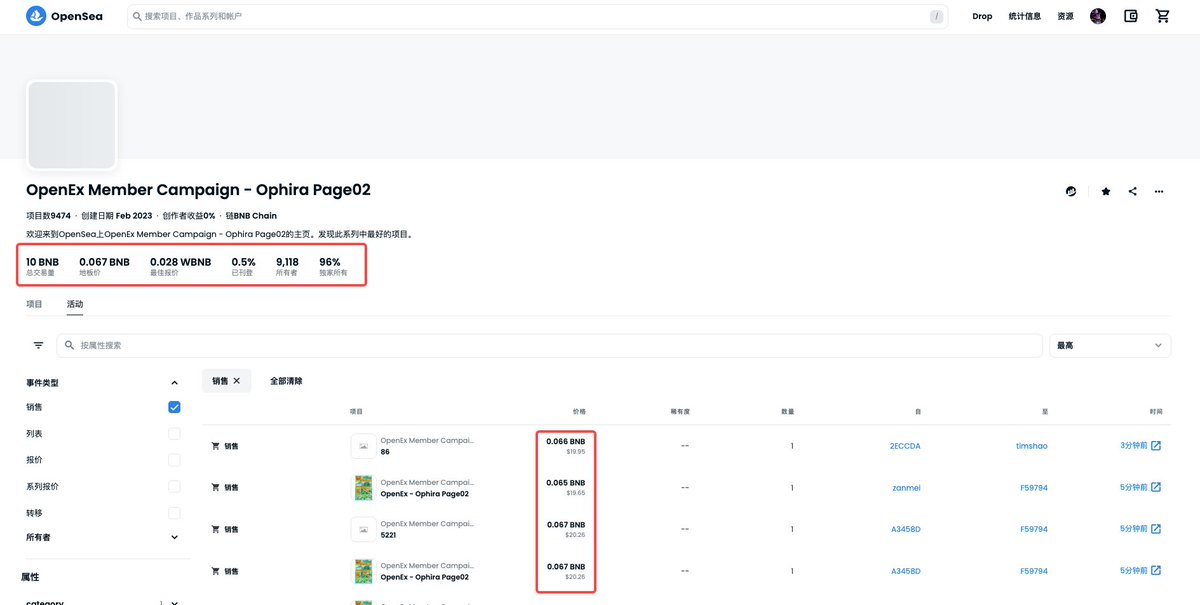Click the main OpenSea search field

point(538,16)
